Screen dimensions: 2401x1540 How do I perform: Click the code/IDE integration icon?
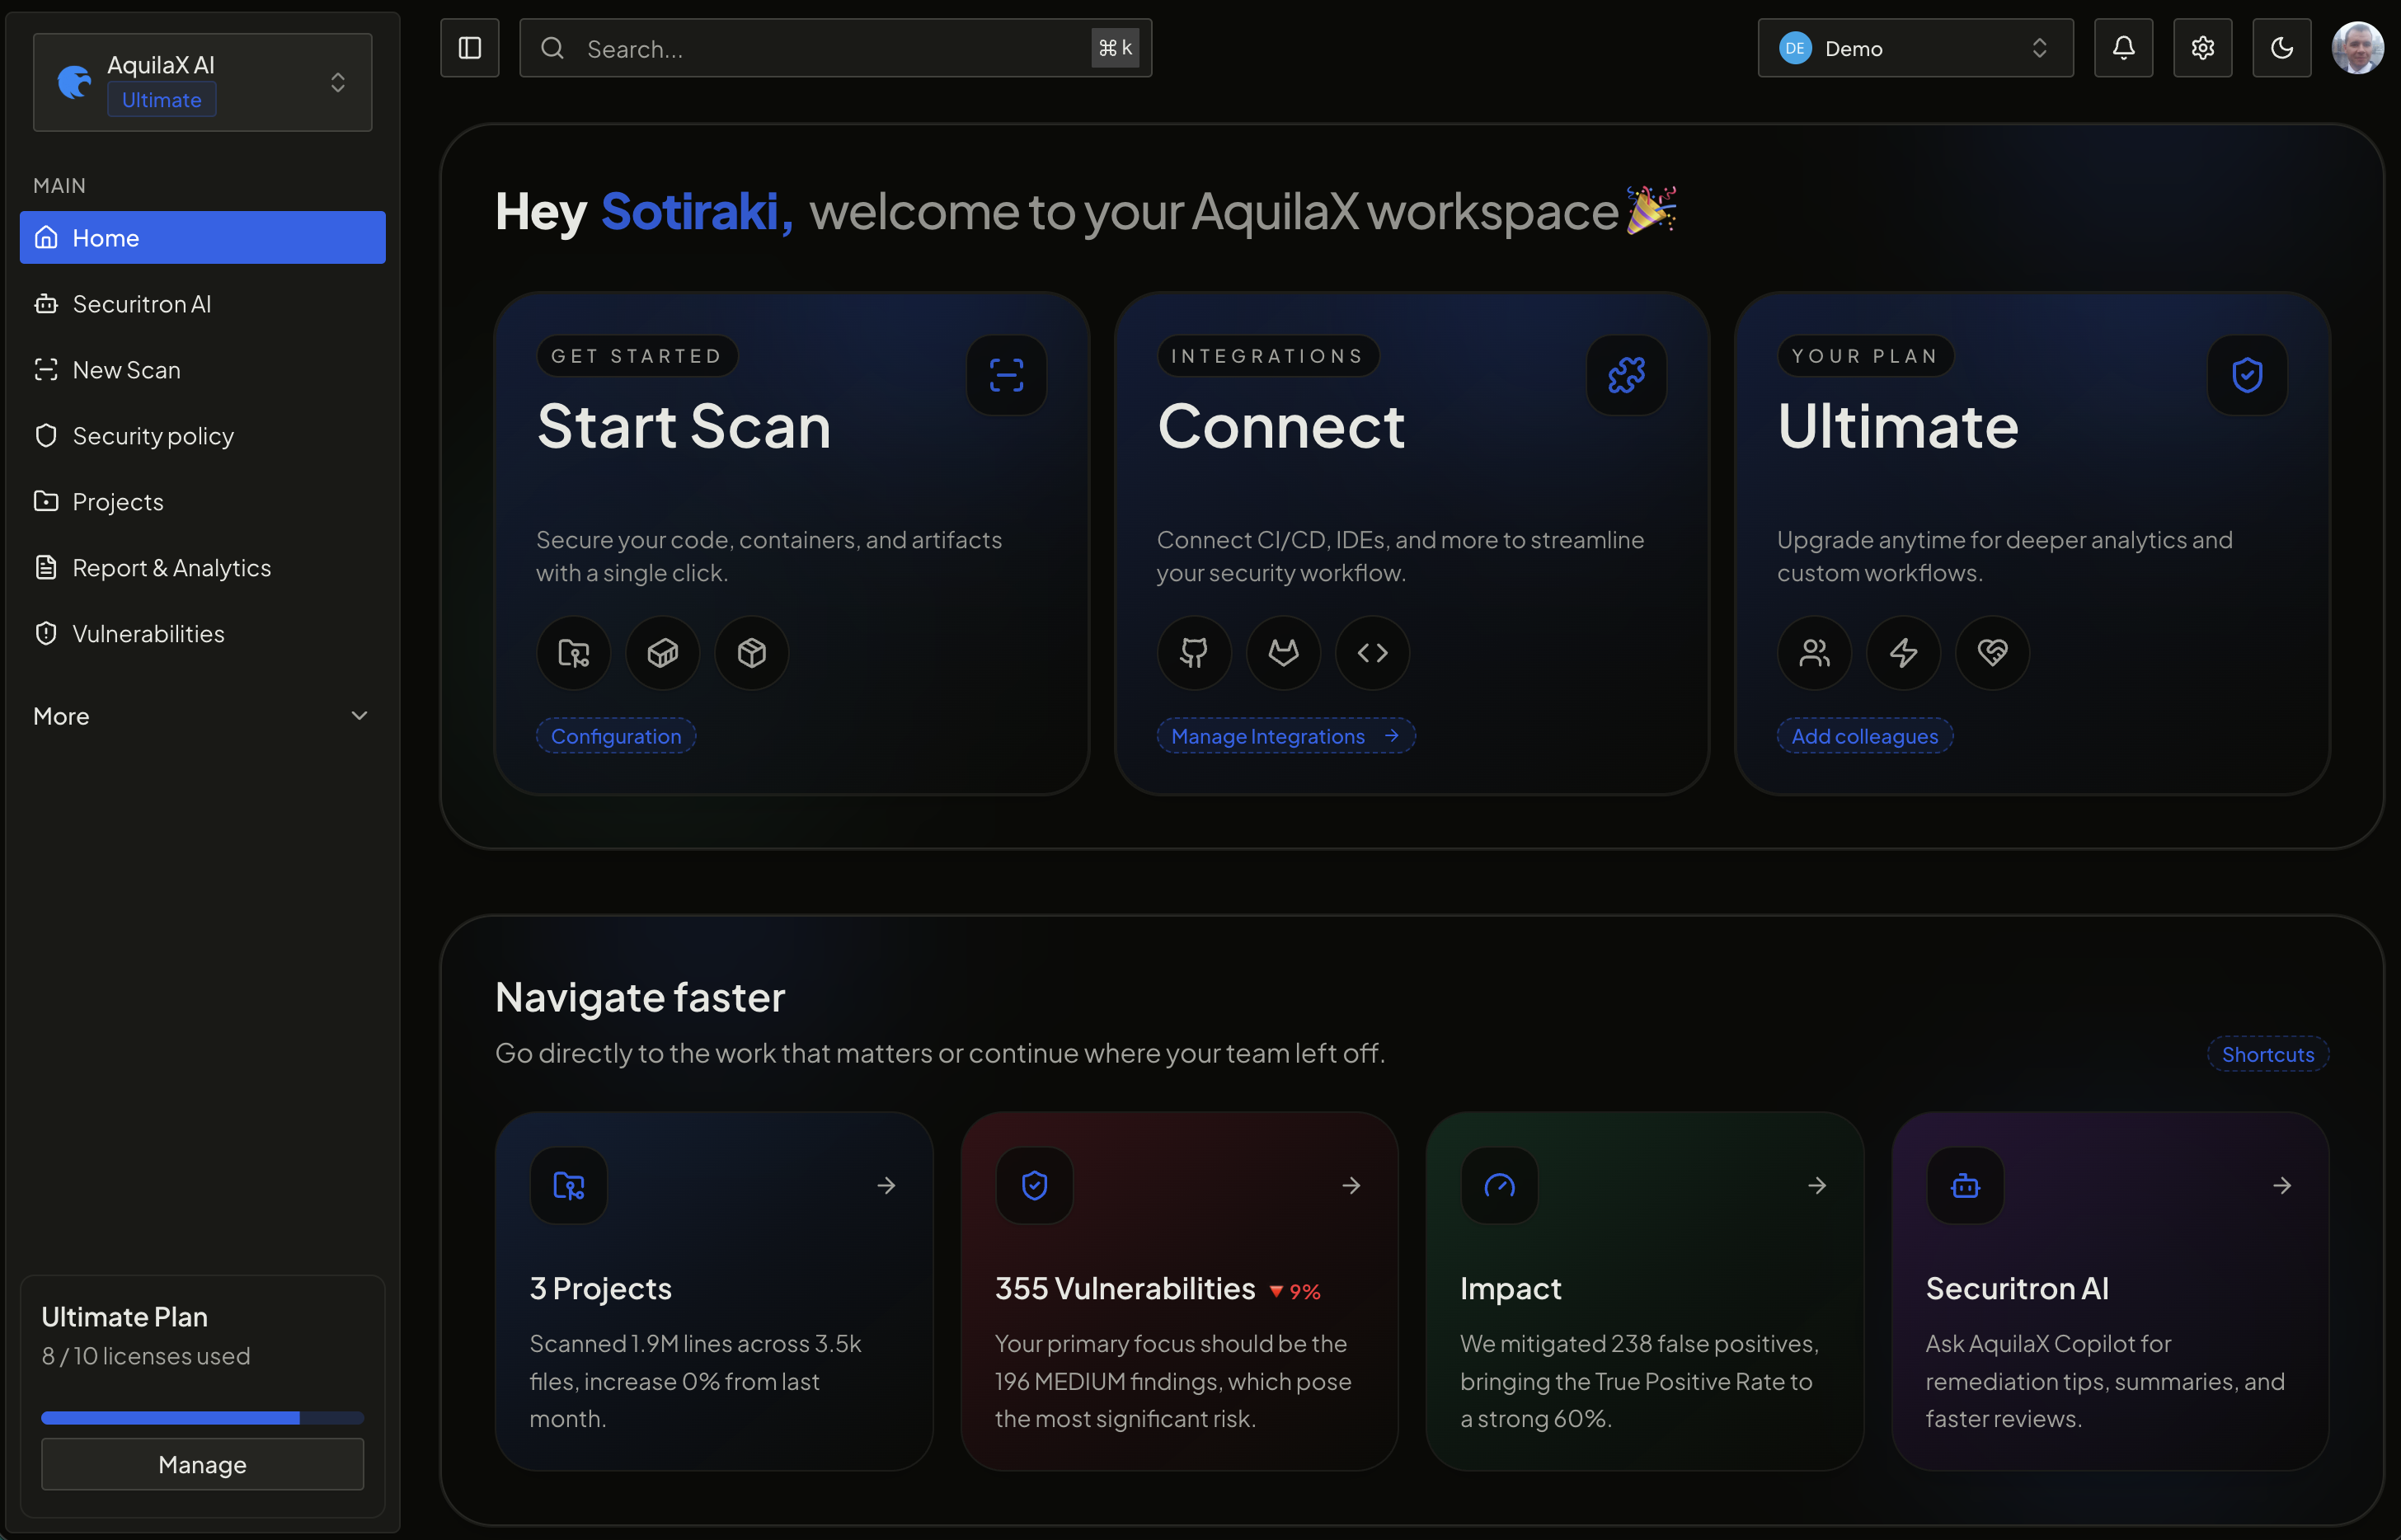1372,653
